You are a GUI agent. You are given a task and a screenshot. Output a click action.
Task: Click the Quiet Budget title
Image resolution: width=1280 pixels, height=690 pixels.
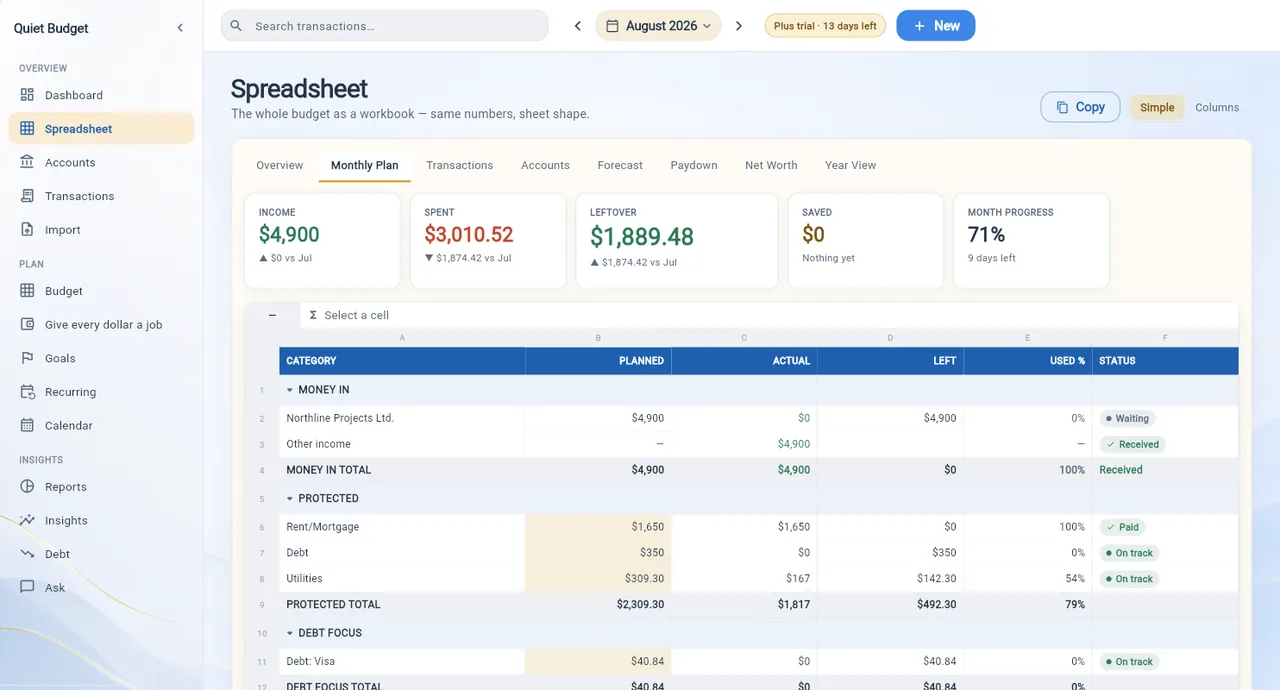click(51, 28)
